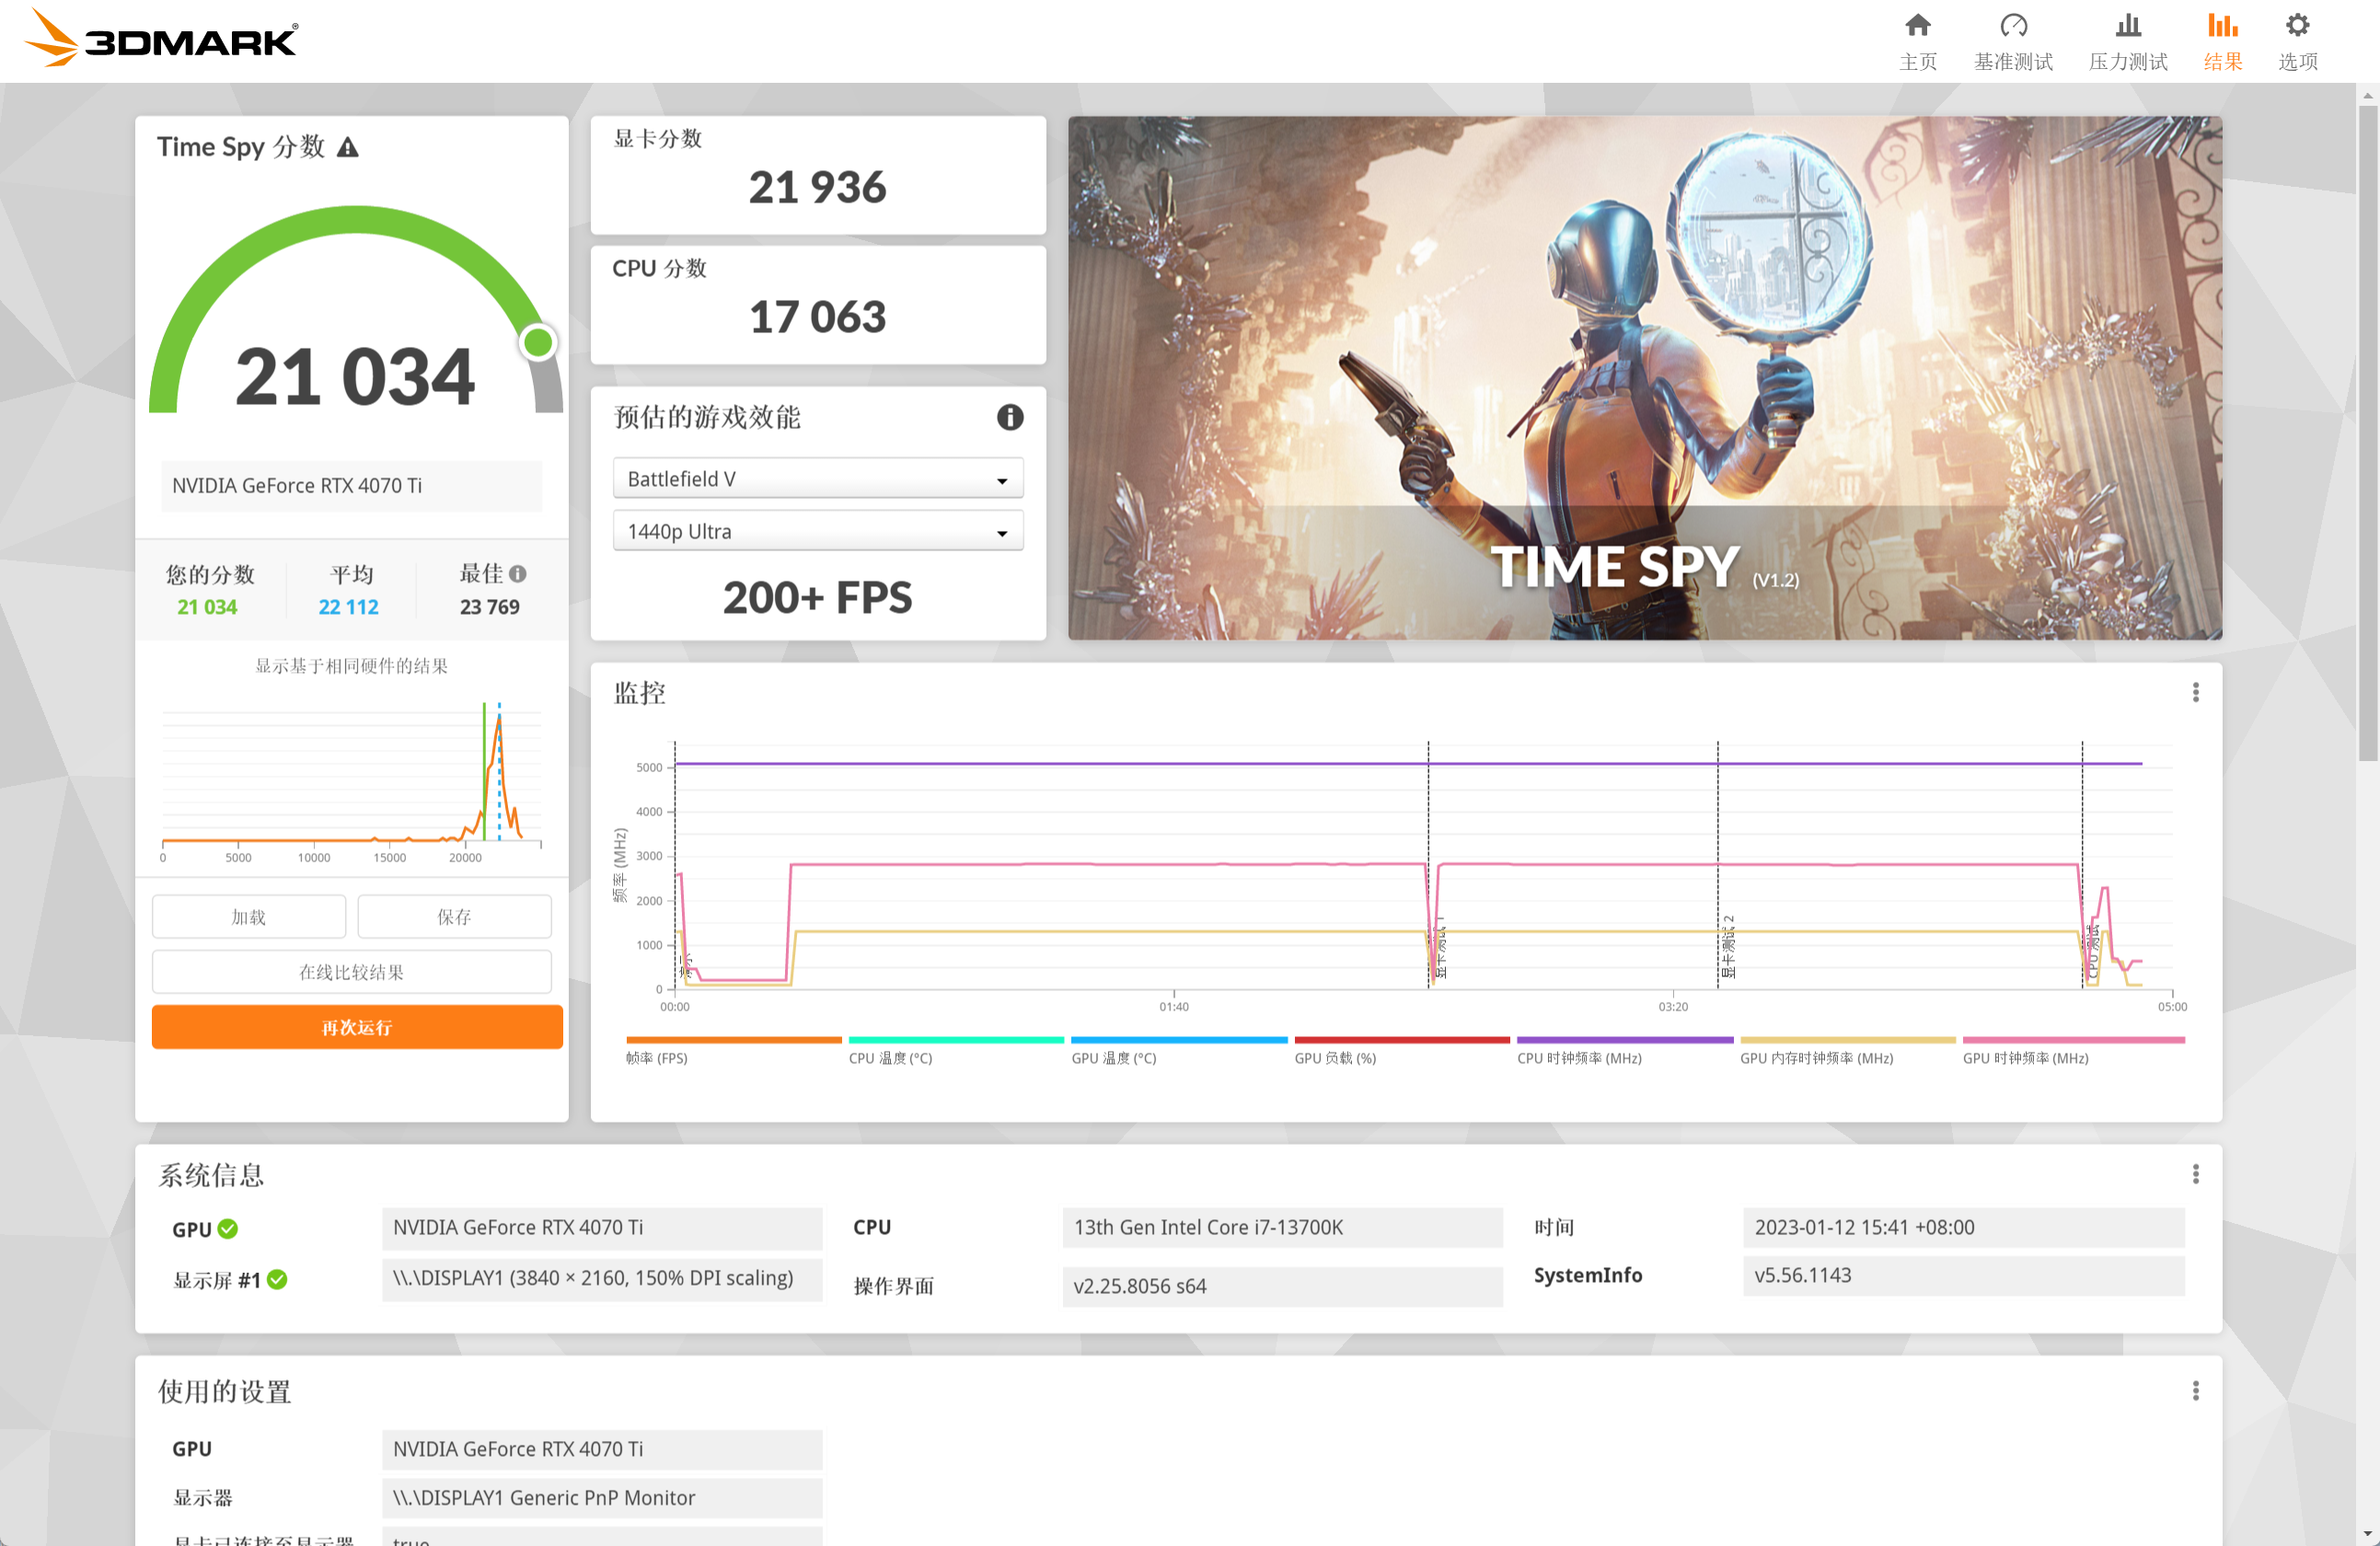Toggle the CPU 温度 (°C) teal legend
Viewport: 2380px width, 1546px height.
click(955, 1051)
